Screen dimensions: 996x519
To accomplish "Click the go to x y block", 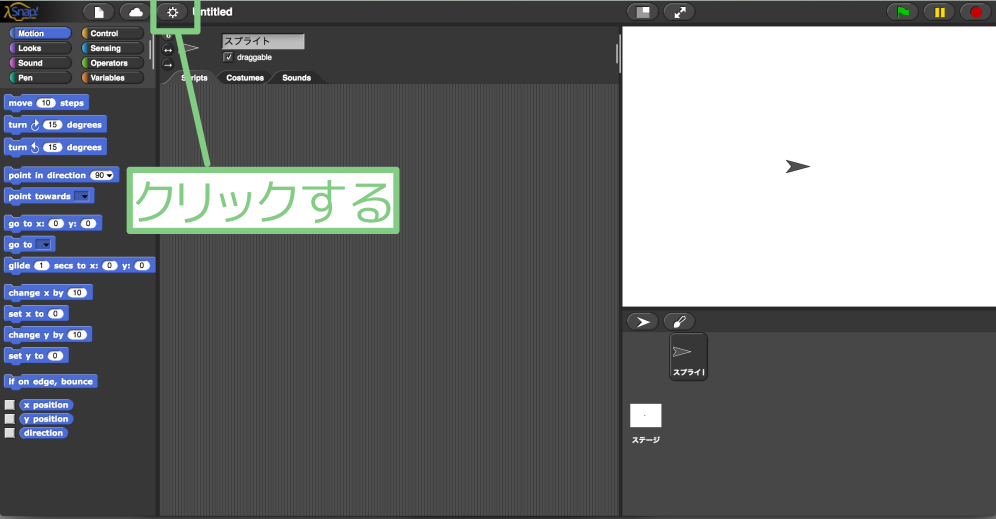I will coord(53,223).
